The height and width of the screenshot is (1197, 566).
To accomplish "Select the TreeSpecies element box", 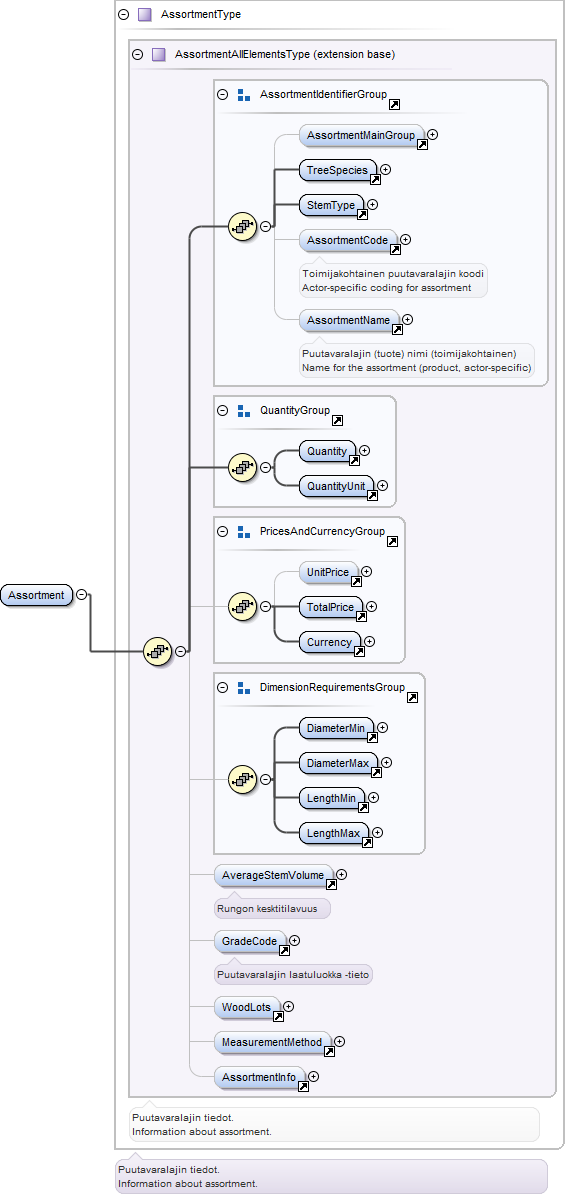I will (338, 170).
